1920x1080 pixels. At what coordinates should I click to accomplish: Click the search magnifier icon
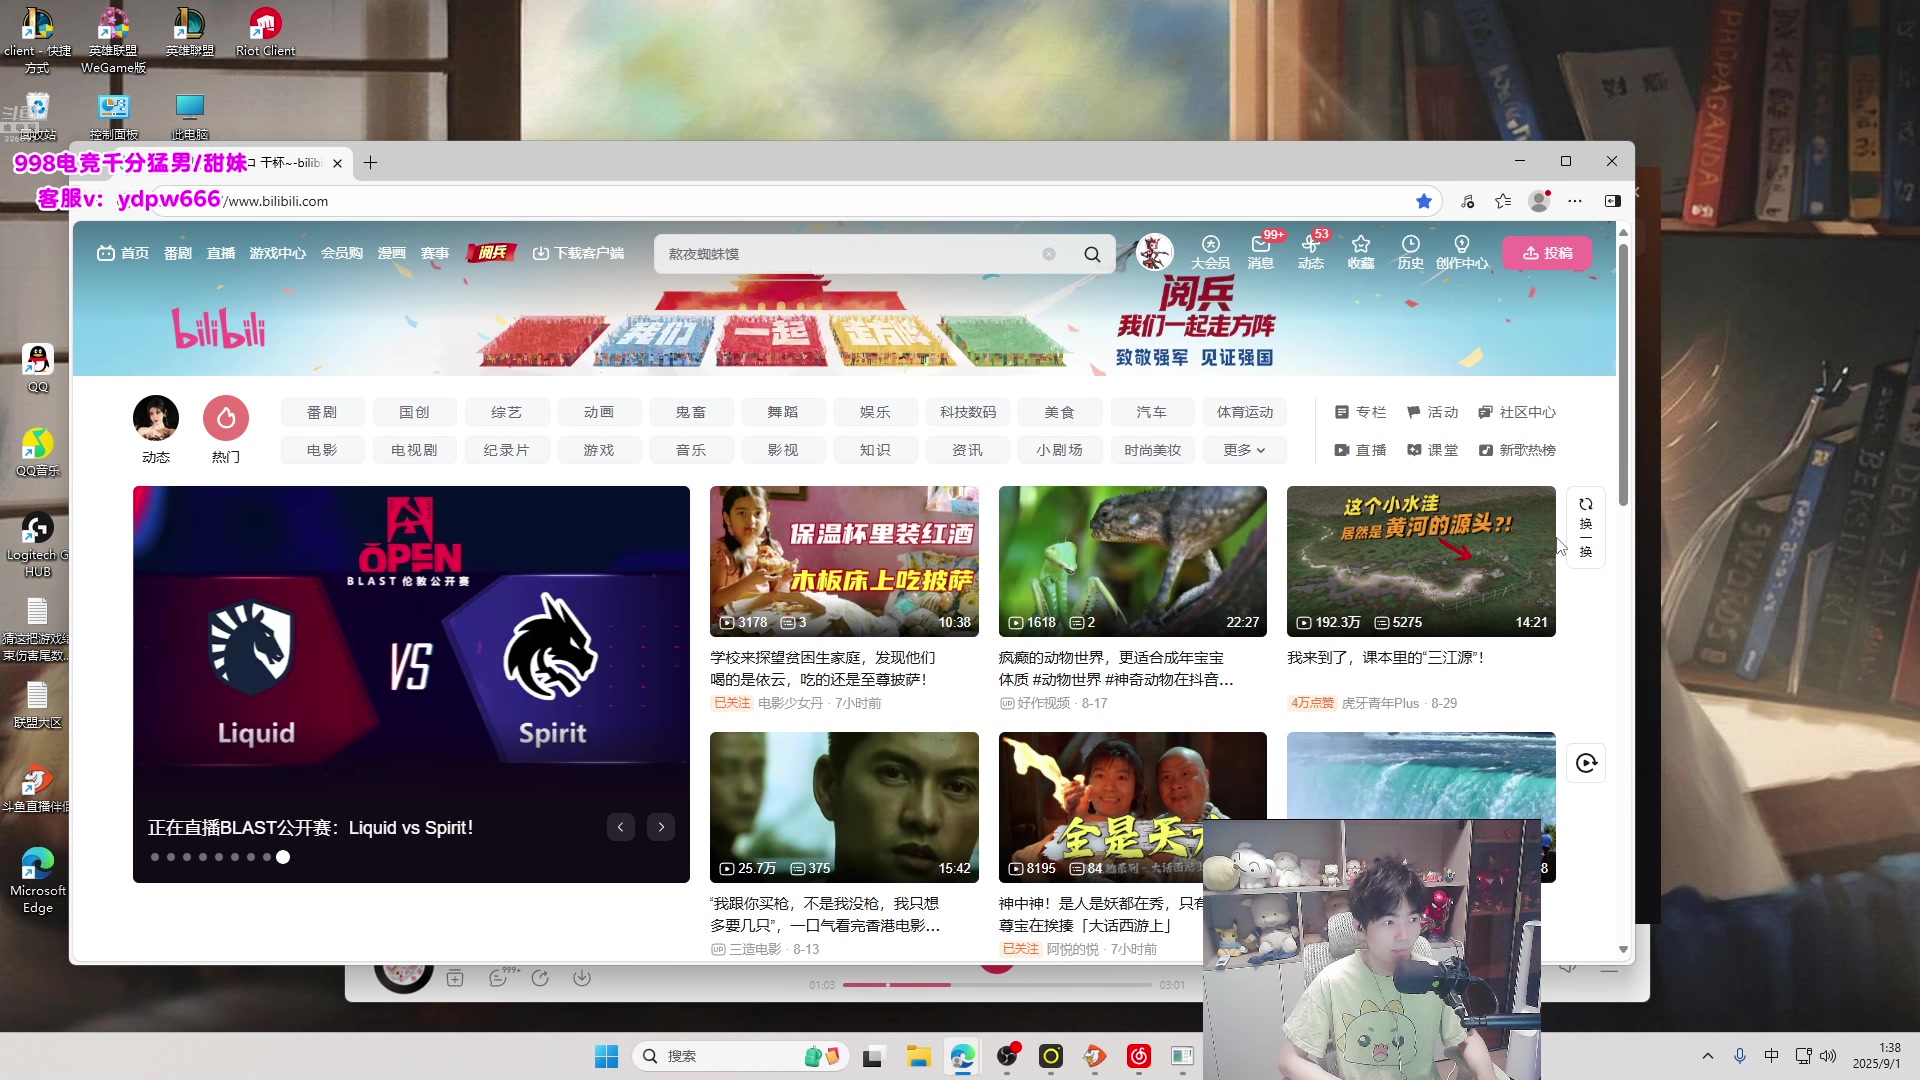(x=1092, y=254)
